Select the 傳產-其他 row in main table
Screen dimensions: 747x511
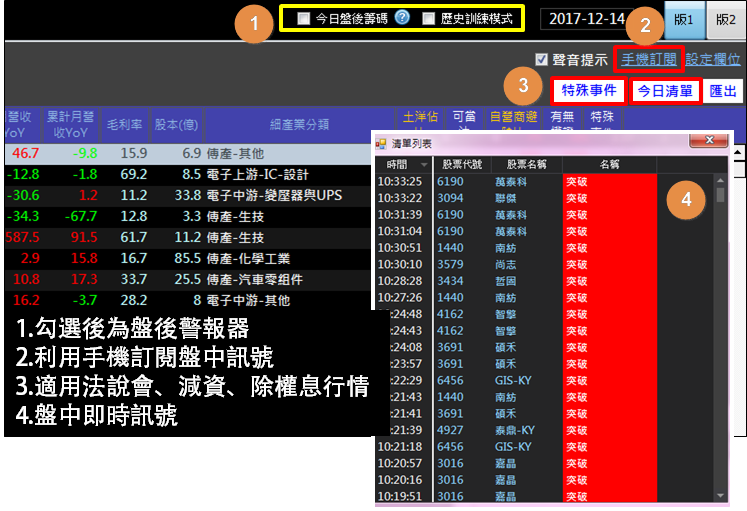point(188,153)
